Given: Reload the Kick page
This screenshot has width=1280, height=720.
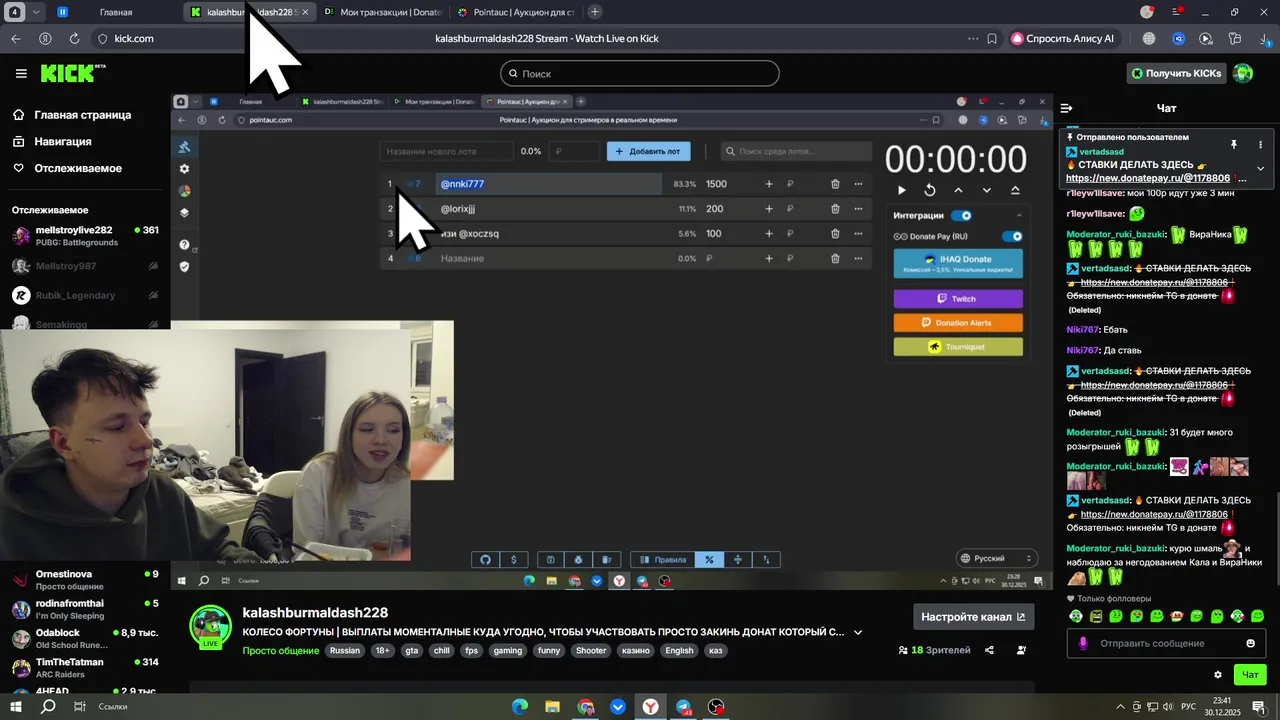Looking at the screenshot, I should point(74,38).
